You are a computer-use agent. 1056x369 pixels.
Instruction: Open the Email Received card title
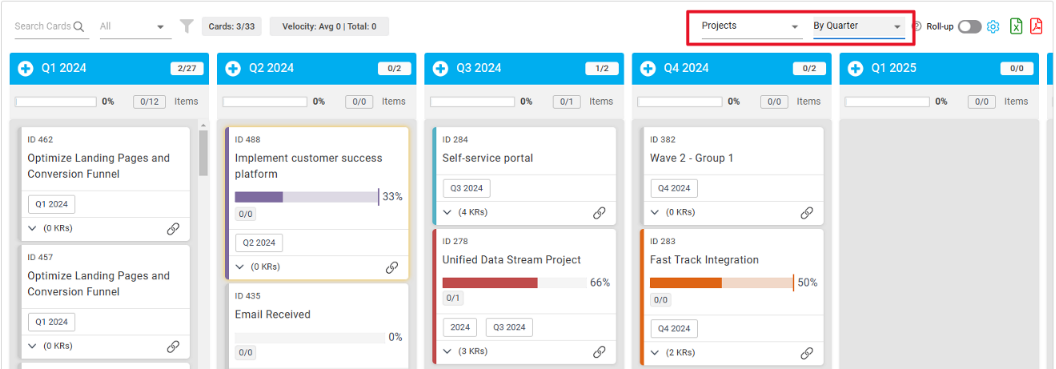[x=273, y=314]
